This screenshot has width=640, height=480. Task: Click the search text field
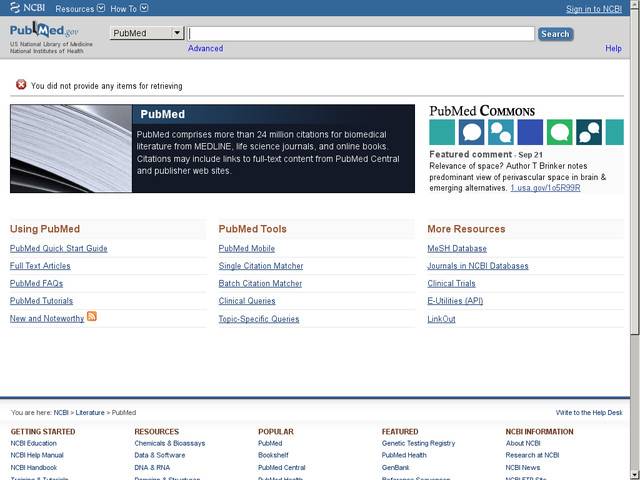tap(361, 34)
